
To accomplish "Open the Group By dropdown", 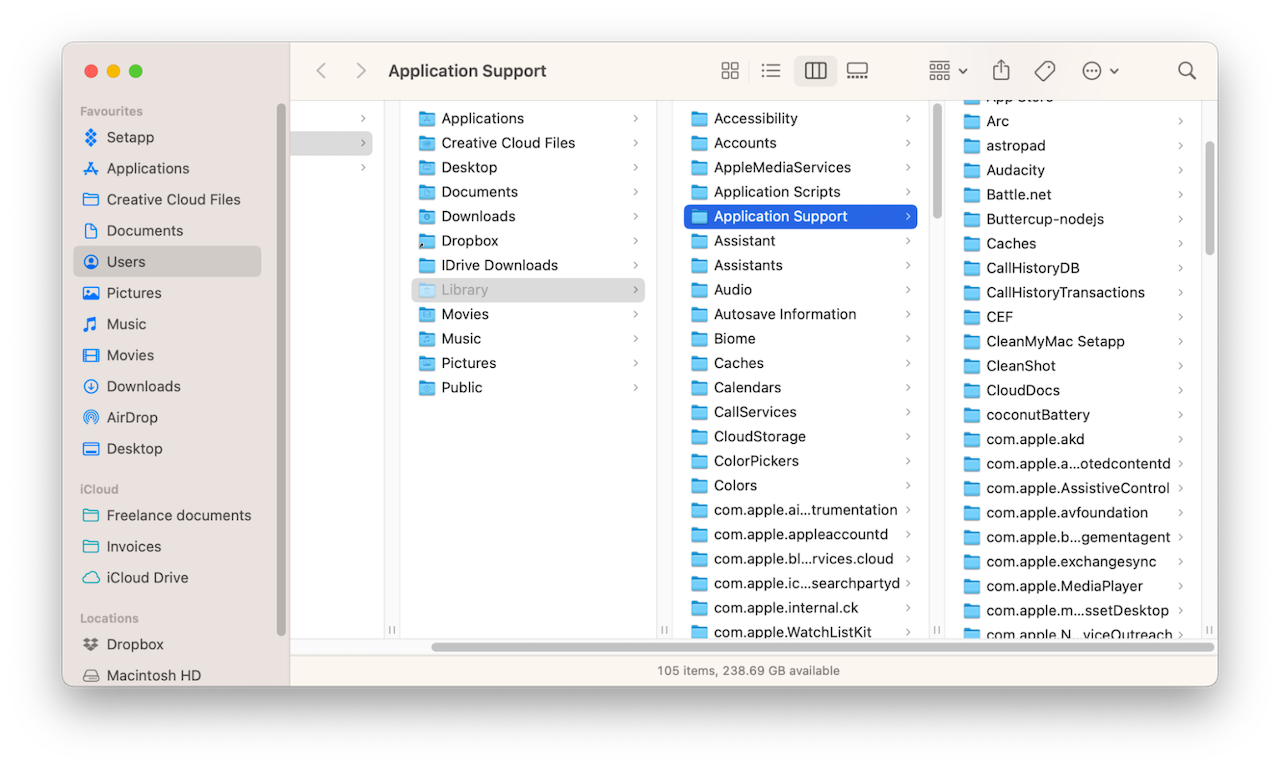I will click(947, 71).
